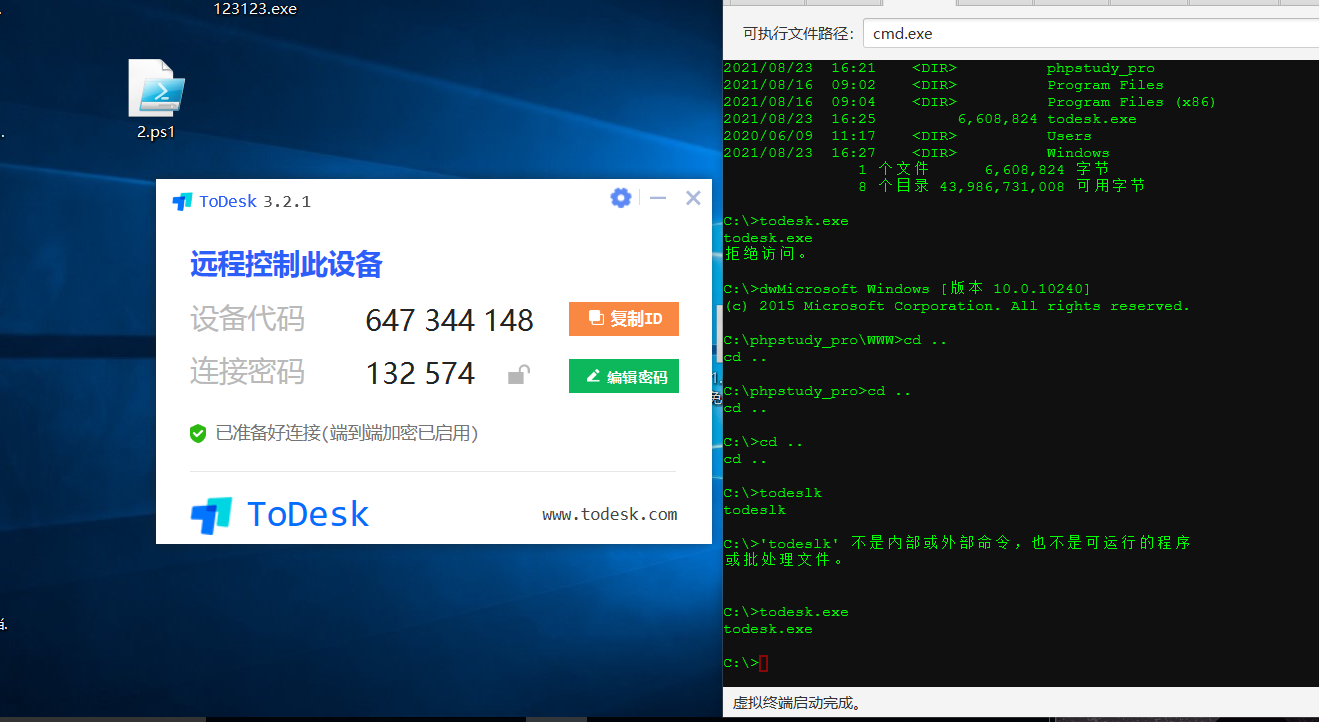This screenshot has height=722, width=1319.
Task: Click the 远程控制此设备 heading
Action: 286,265
